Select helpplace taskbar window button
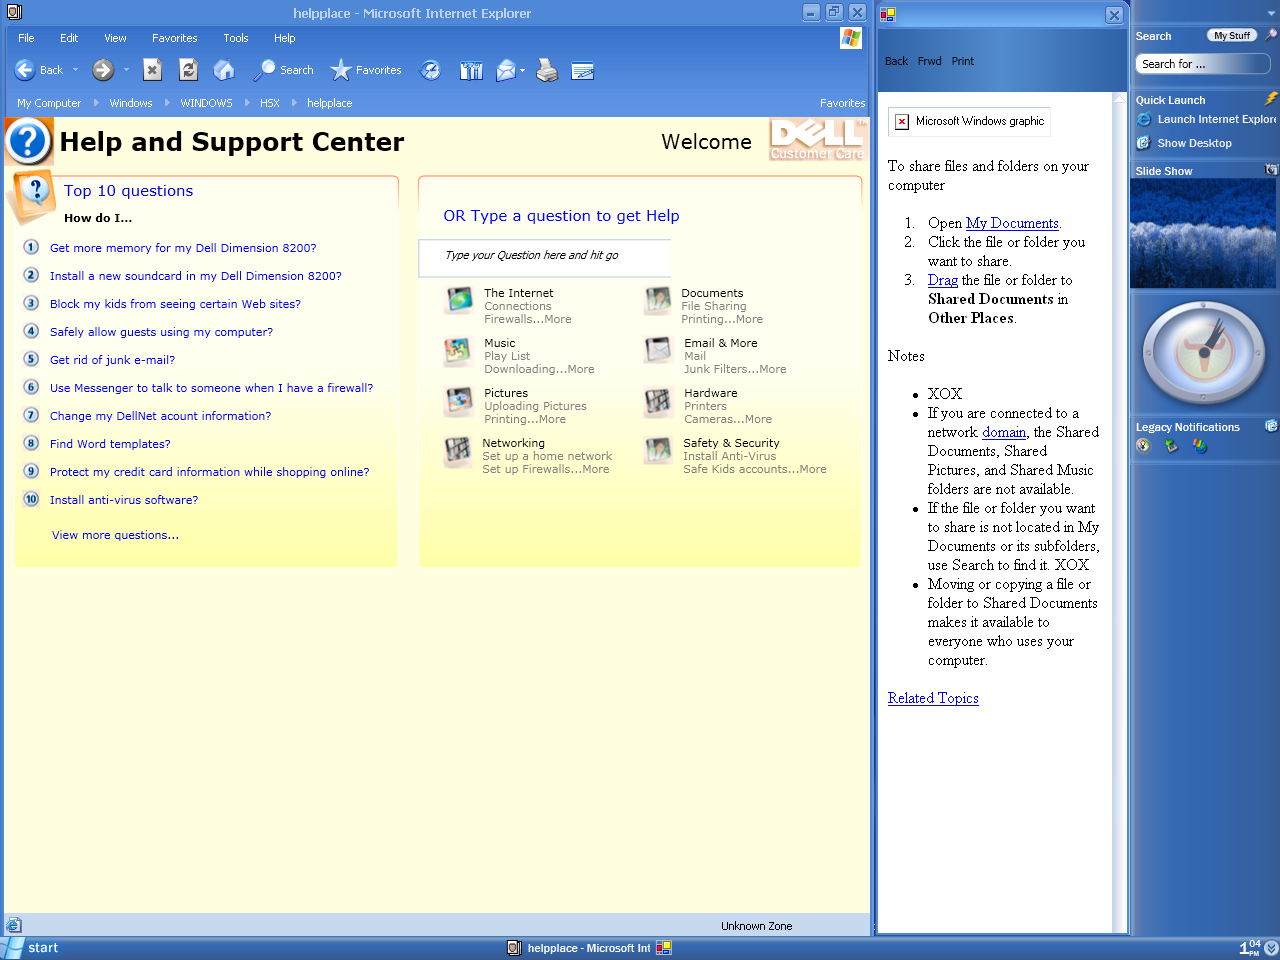Screen dimensions: 1280x960 tap(580, 948)
